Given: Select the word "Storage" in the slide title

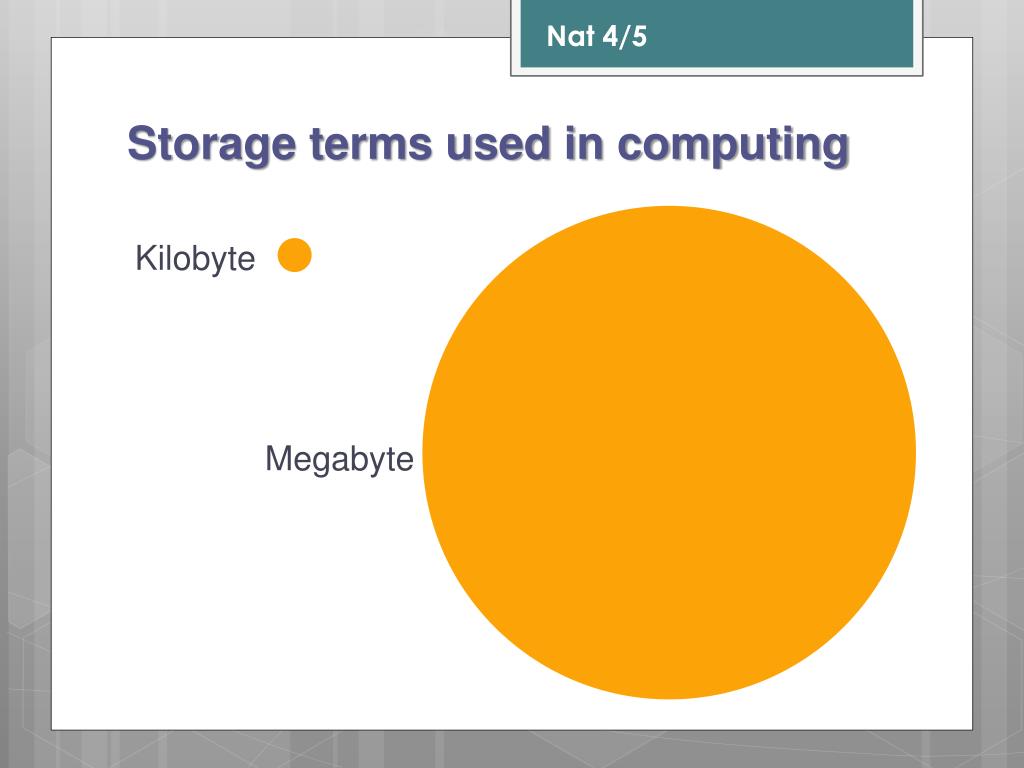Looking at the screenshot, I should click(x=212, y=145).
